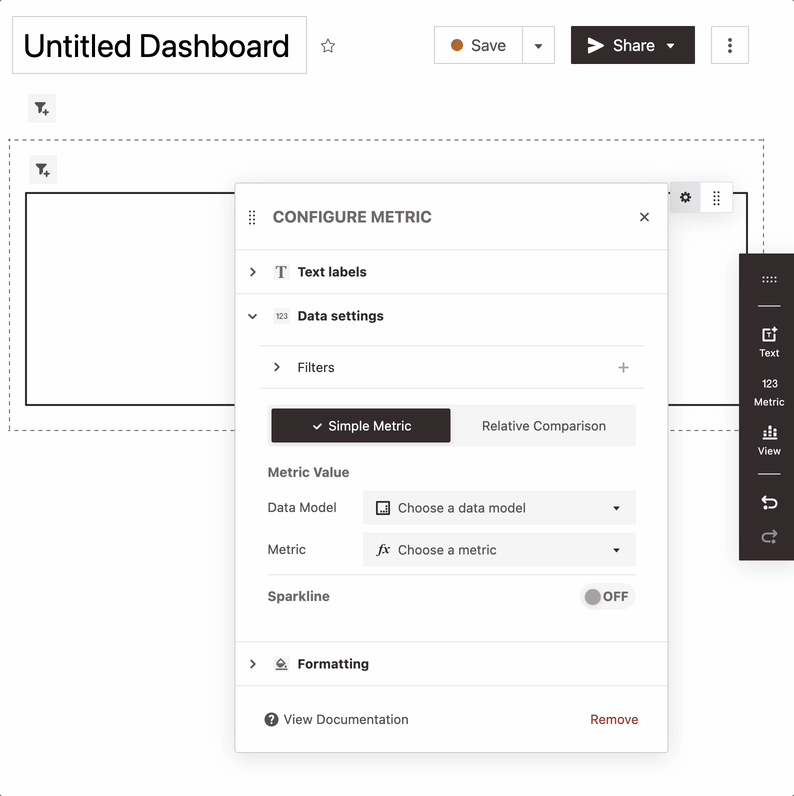The height and width of the screenshot is (796, 794).
Task: Expand the Filters subsection chevron
Action: (x=277, y=367)
